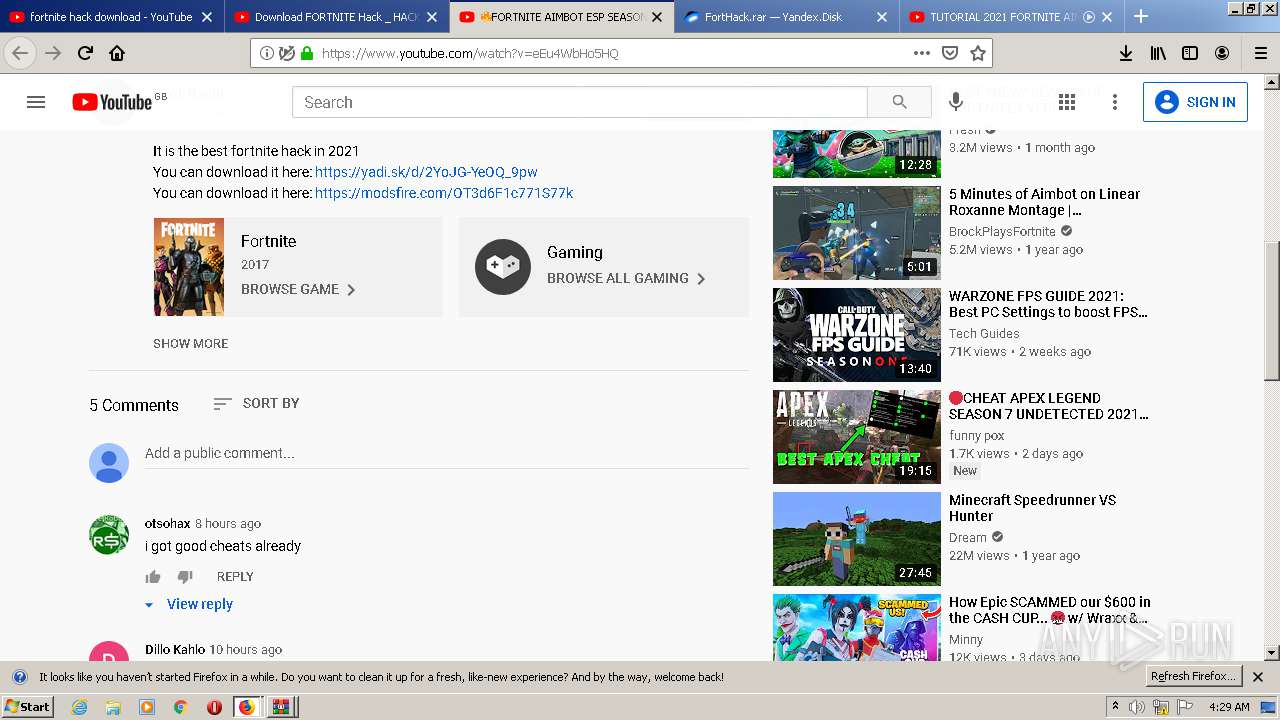1280x720 pixels.
Task: Click the Firefox icon in the taskbar
Action: pyautogui.click(x=246, y=707)
